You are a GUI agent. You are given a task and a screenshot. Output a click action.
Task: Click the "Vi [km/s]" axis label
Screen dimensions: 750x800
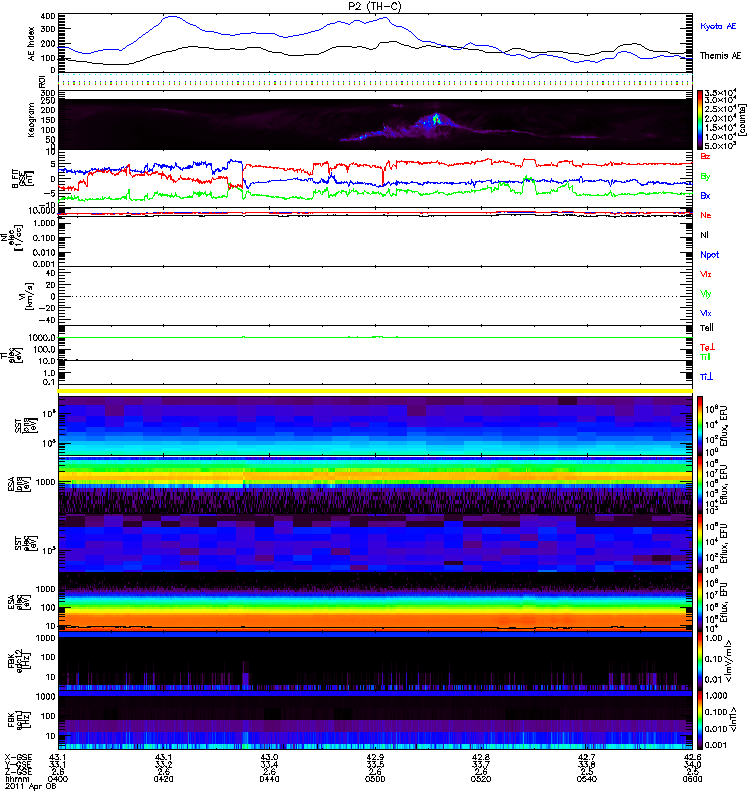(26, 296)
